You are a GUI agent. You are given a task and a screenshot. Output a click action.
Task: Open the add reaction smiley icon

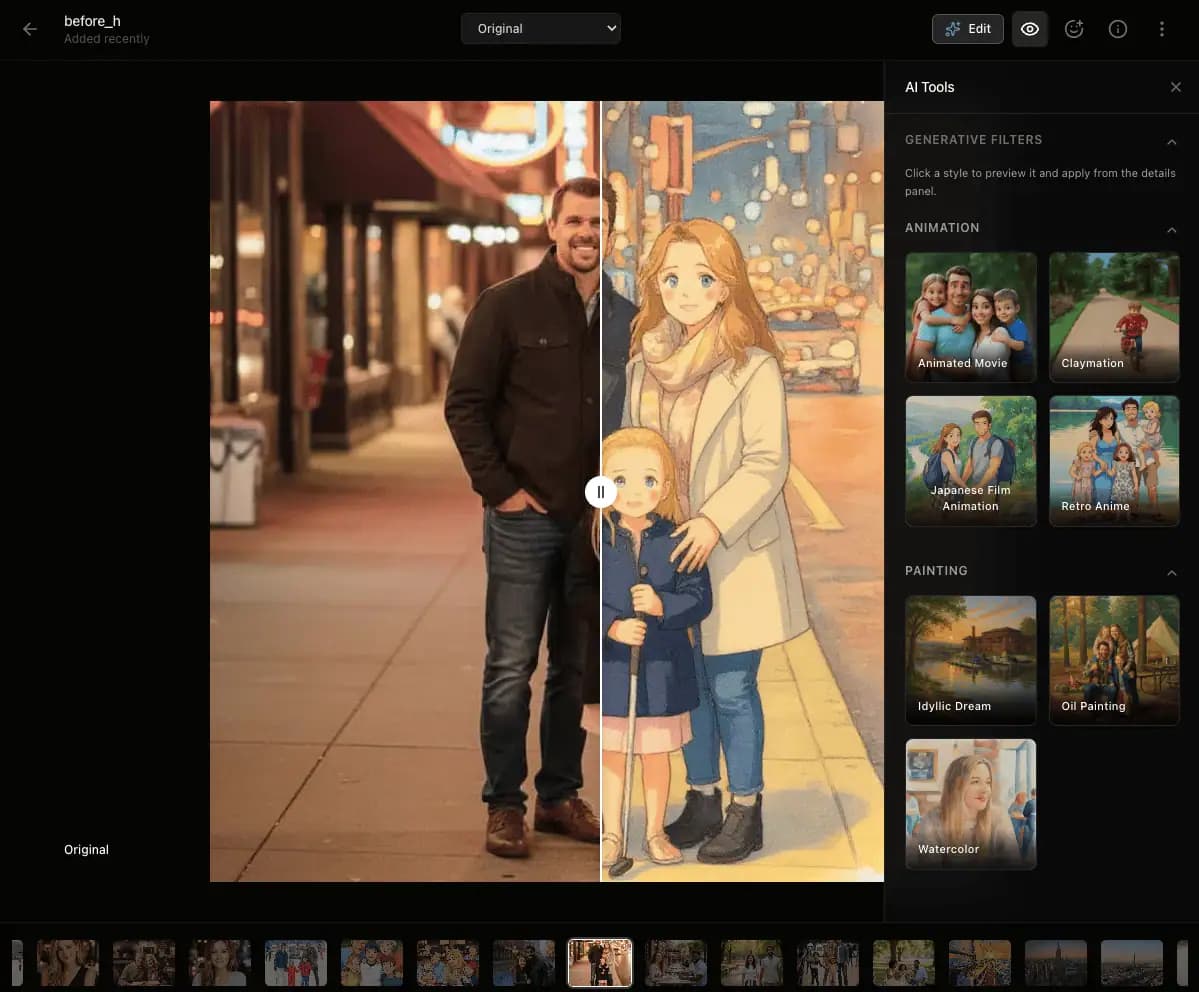pos(1074,29)
